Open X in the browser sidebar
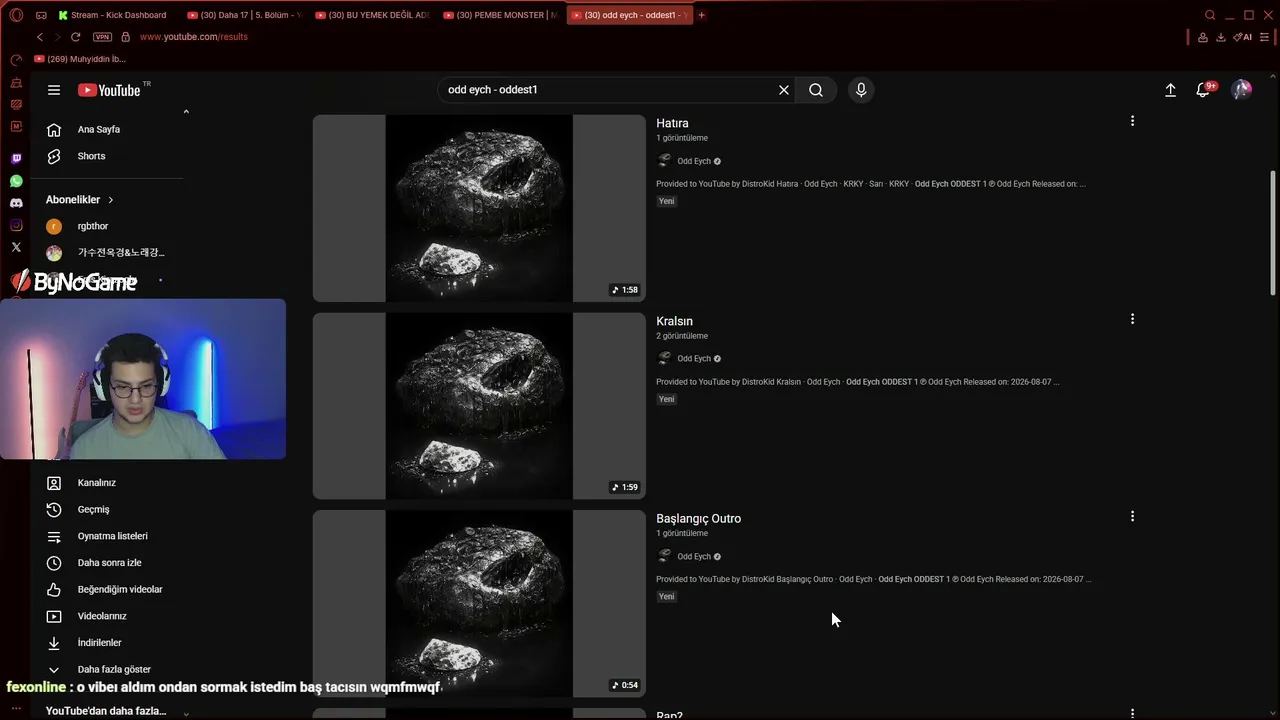Image resolution: width=1280 pixels, height=720 pixels. click(x=16, y=247)
